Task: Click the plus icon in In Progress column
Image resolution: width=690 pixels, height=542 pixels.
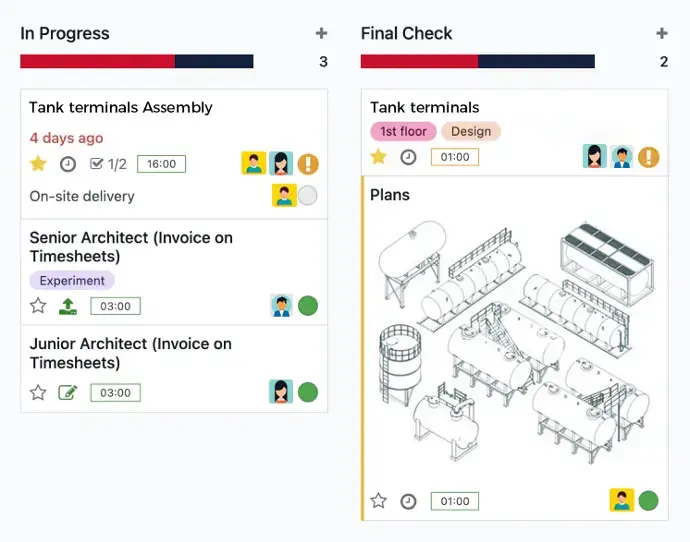Action: [x=321, y=33]
